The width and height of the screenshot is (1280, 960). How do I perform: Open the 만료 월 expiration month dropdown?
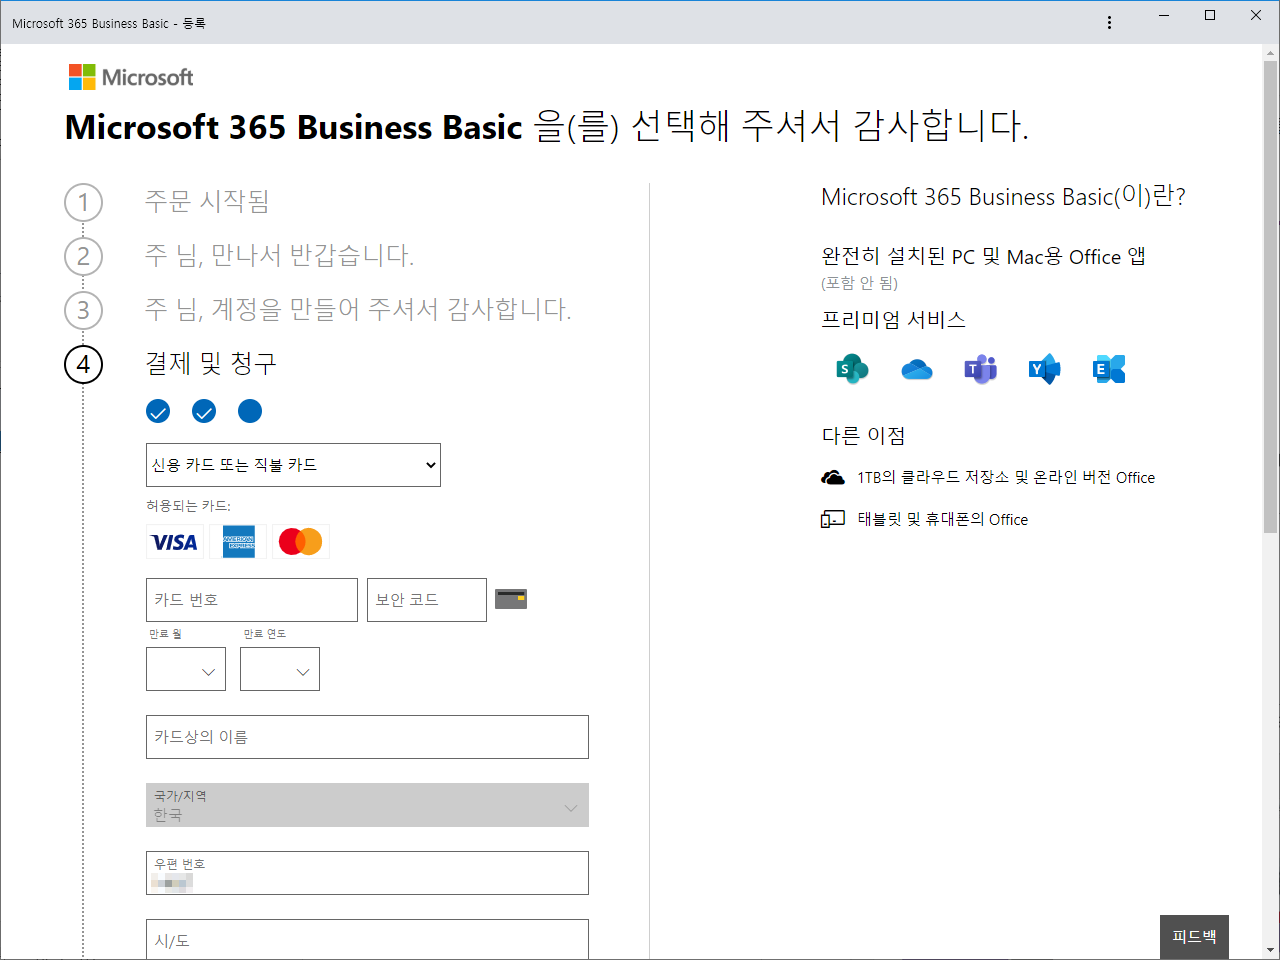click(x=186, y=669)
